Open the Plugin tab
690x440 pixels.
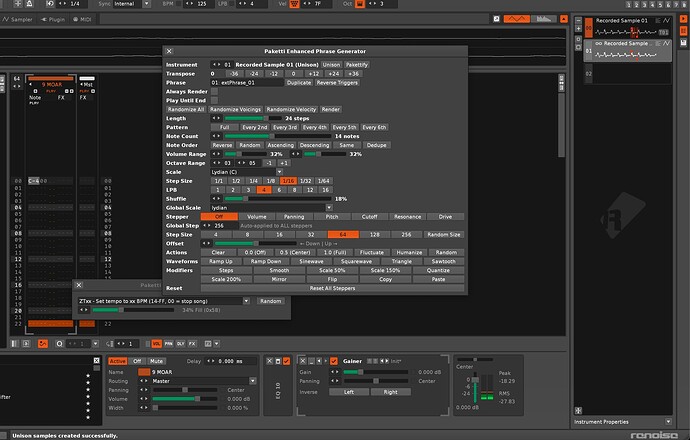(53, 19)
